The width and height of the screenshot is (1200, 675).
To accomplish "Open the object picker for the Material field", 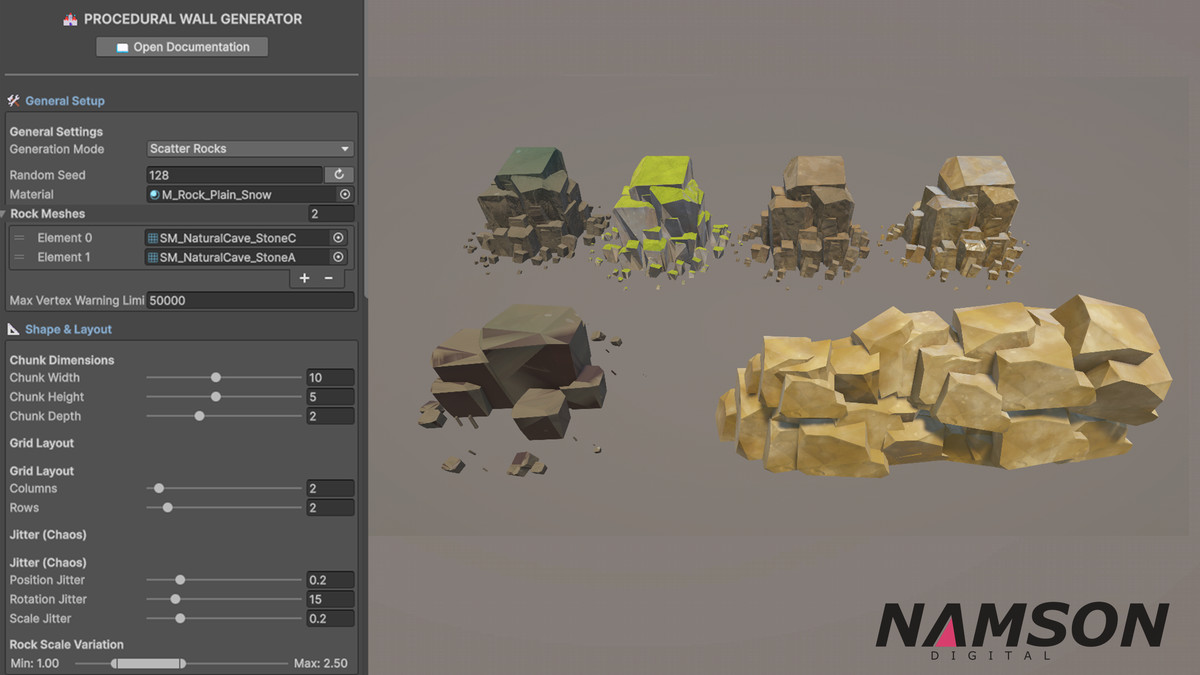I will coord(345,195).
